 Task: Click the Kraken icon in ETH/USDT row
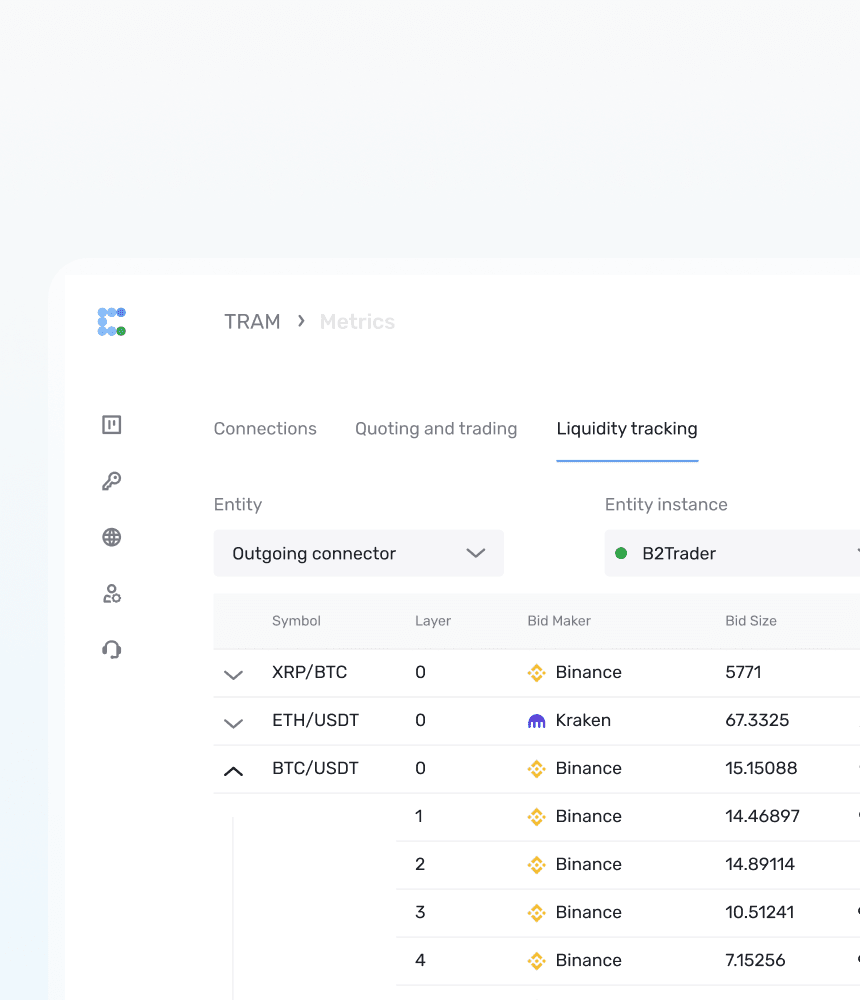[537, 721]
